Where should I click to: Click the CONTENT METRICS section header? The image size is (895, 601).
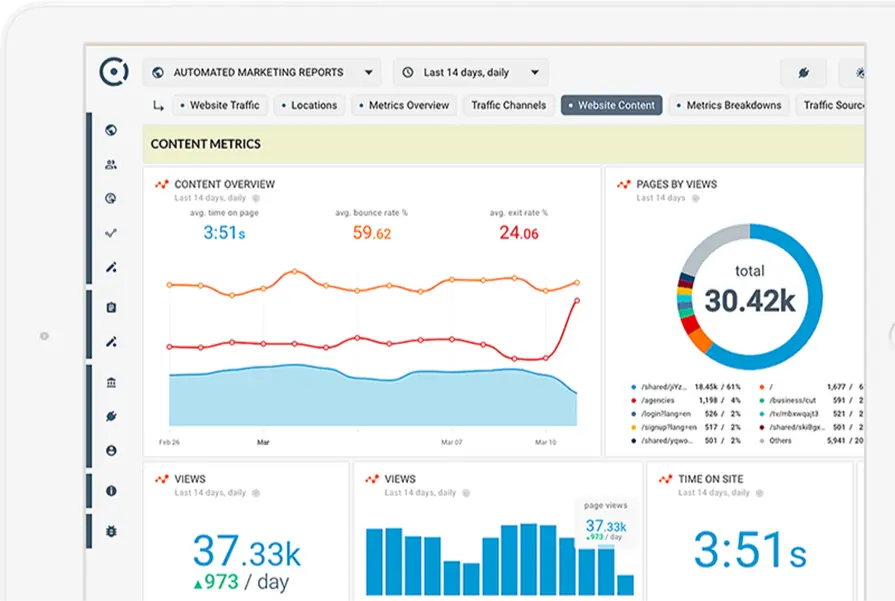[205, 144]
